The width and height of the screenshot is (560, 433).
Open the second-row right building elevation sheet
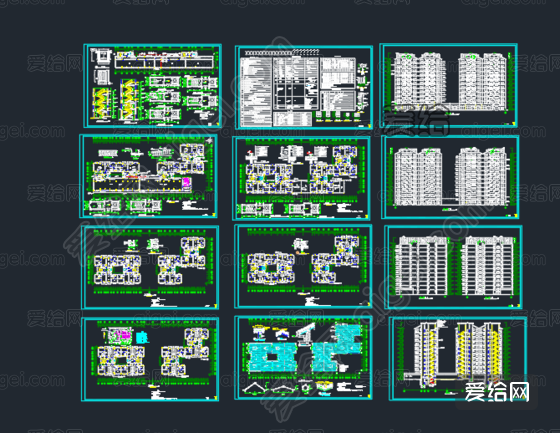[x=450, y=177]
